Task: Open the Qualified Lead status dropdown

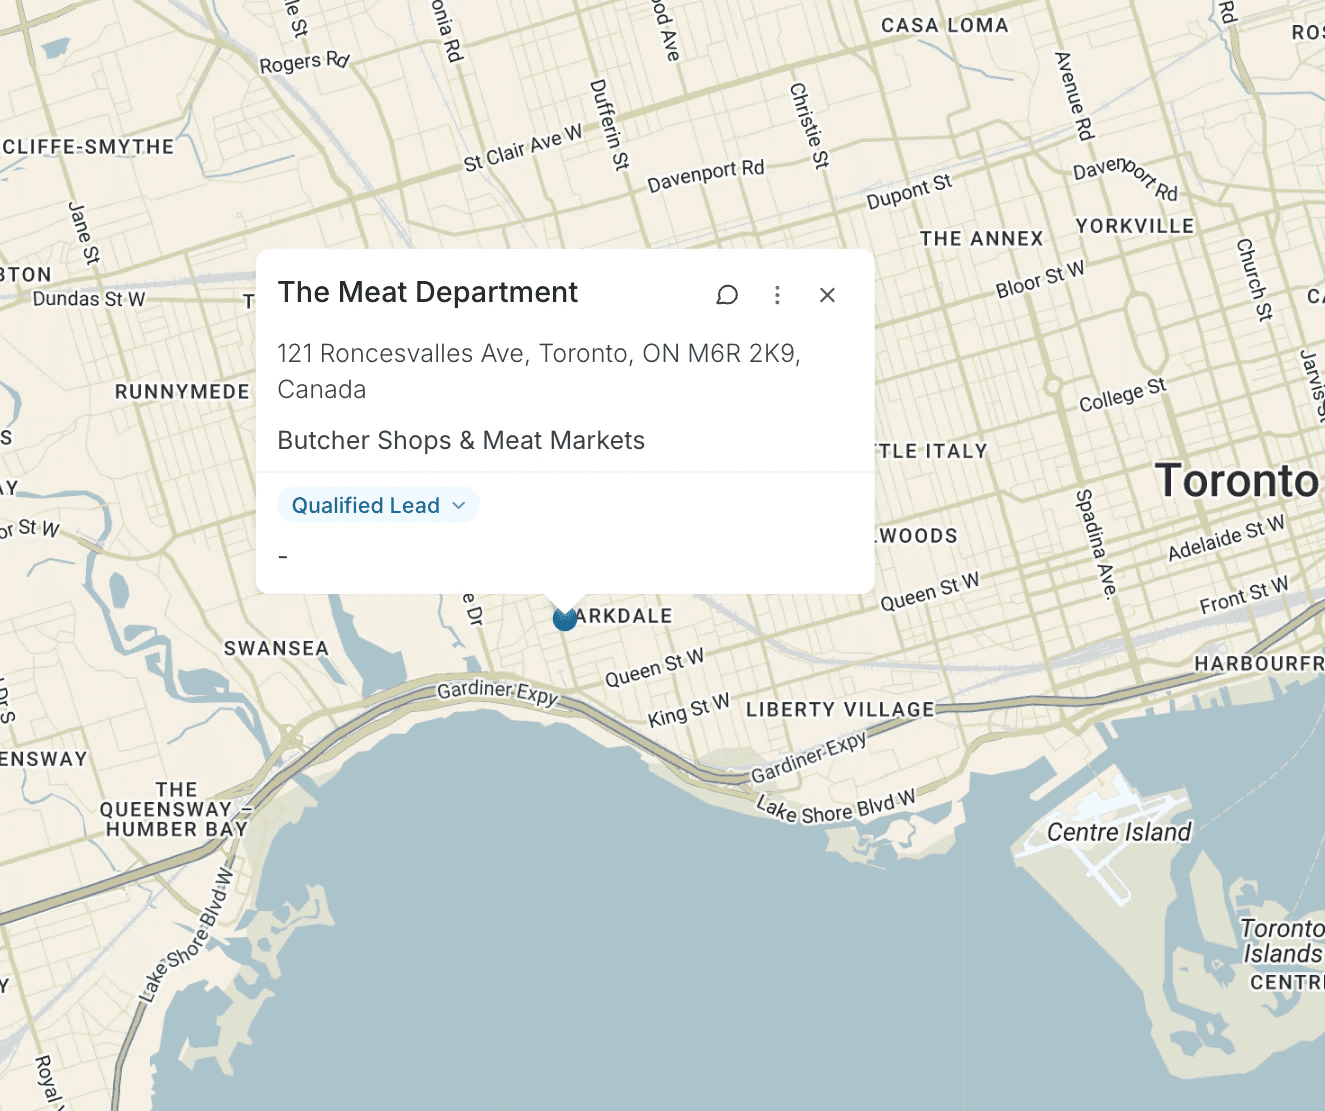Action: click(x=378, y=505)
